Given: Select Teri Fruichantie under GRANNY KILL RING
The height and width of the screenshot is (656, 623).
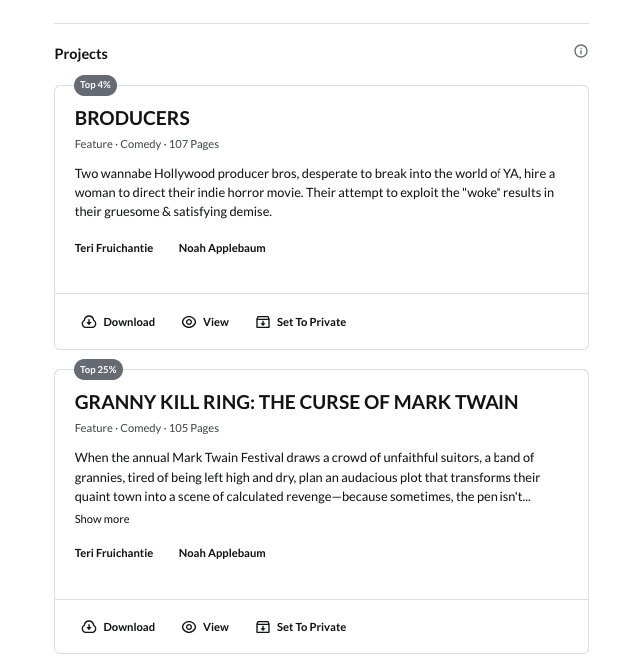Looking at the screenshot, I should 114,553.
